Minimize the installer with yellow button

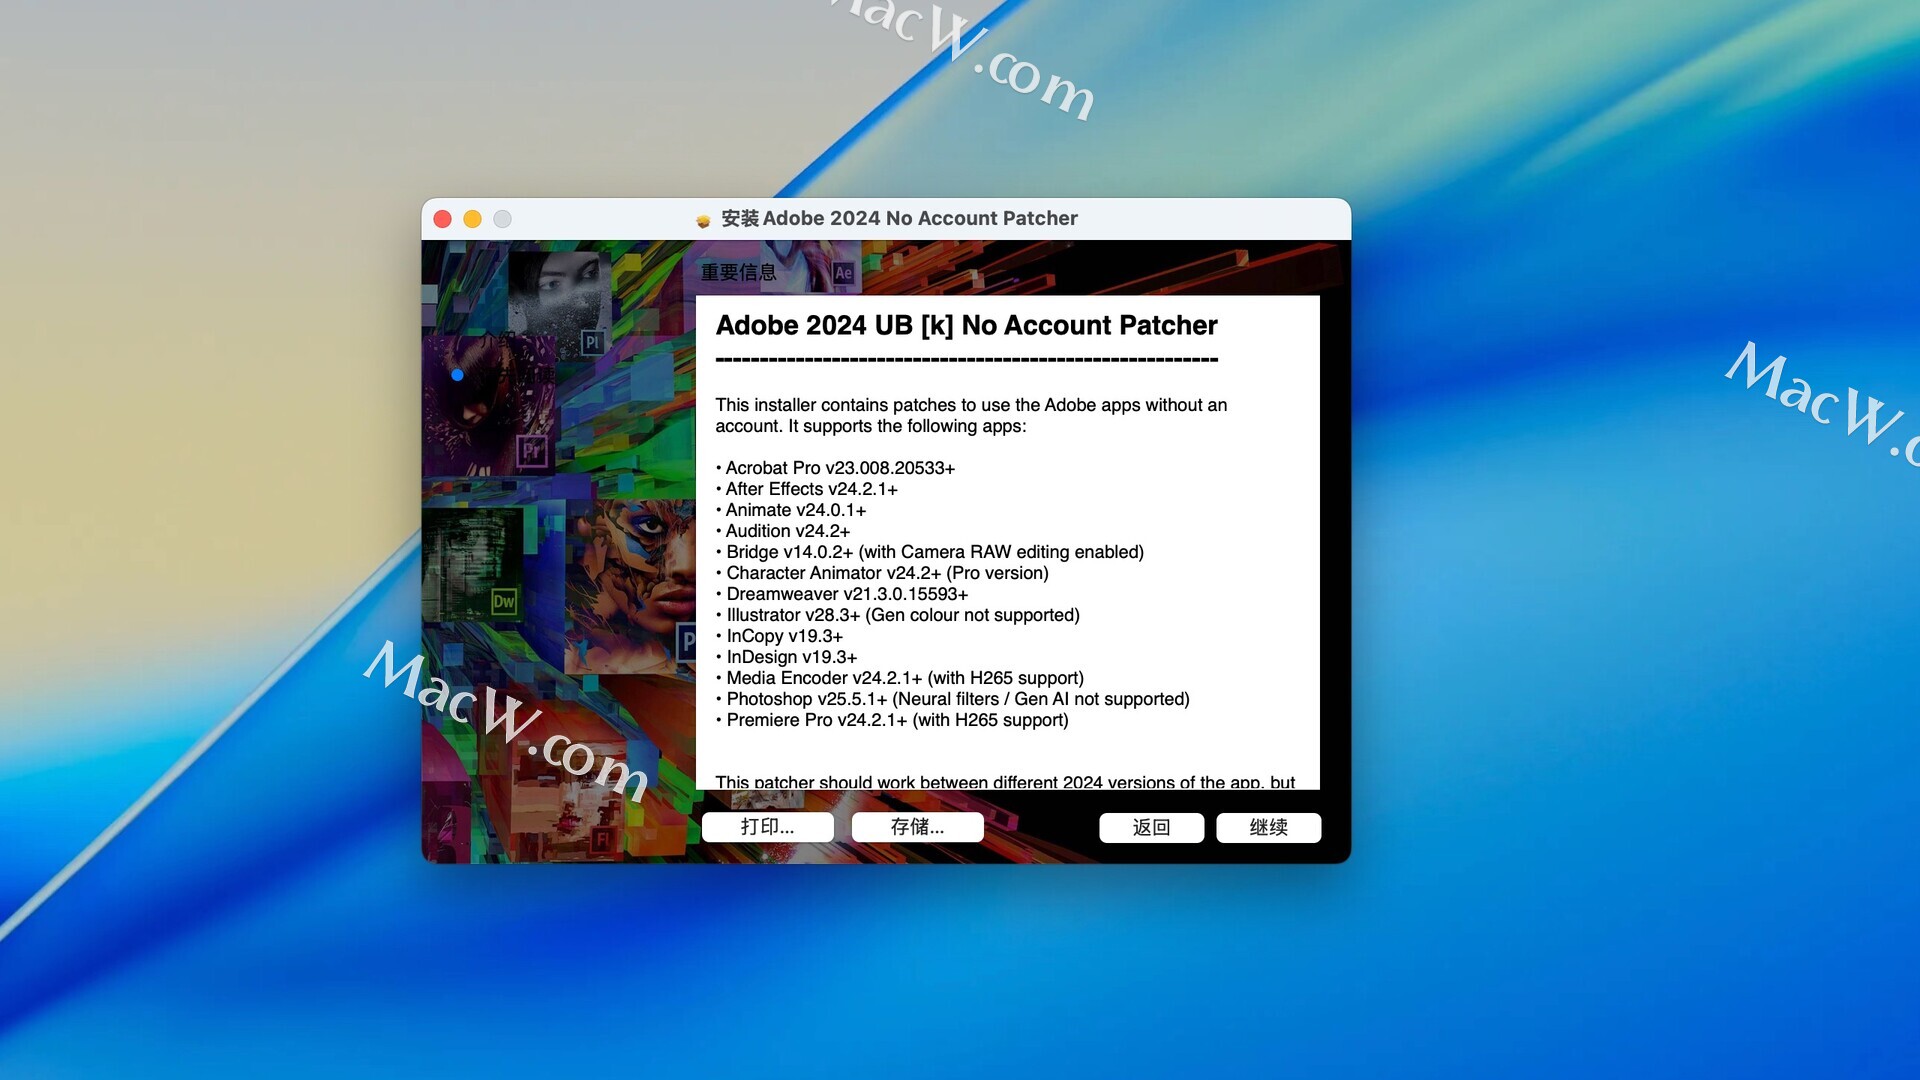(x=473, y=218)
